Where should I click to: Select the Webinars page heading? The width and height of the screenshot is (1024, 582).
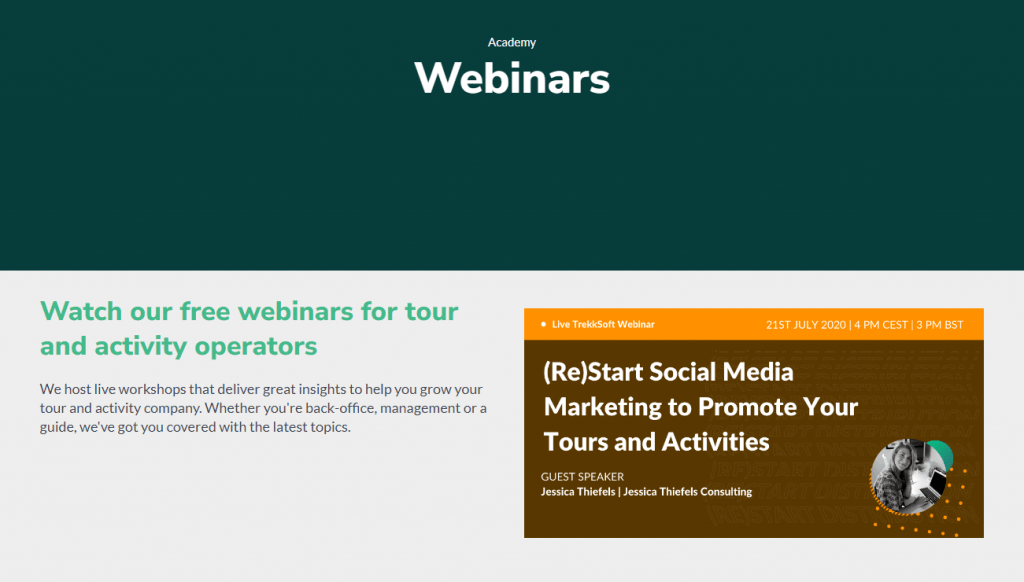pos(511,80)
